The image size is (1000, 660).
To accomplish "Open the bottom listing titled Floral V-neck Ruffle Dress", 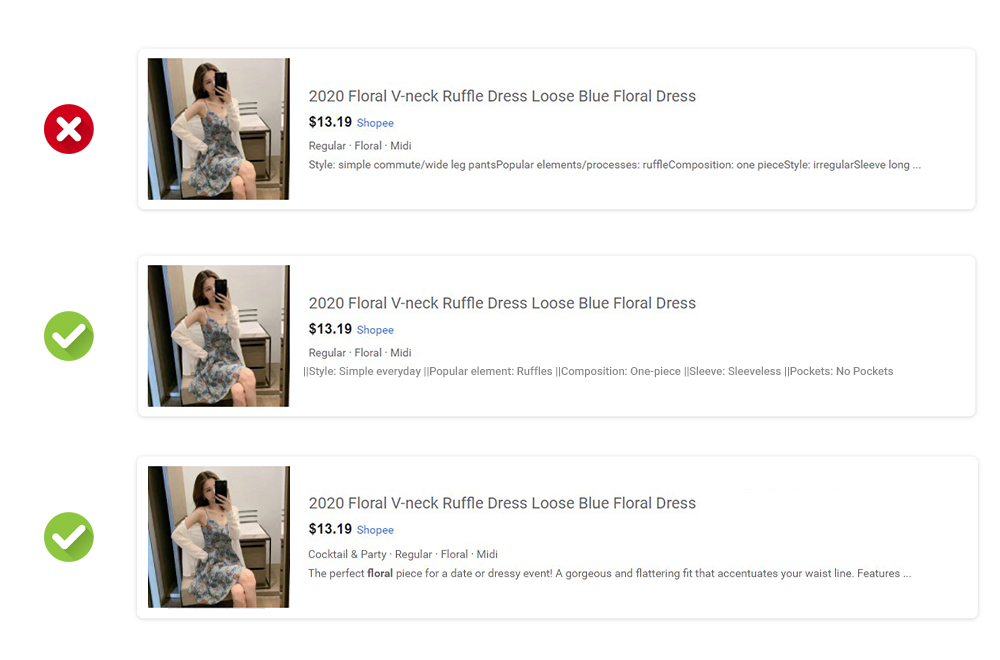I will click(501, 503).
